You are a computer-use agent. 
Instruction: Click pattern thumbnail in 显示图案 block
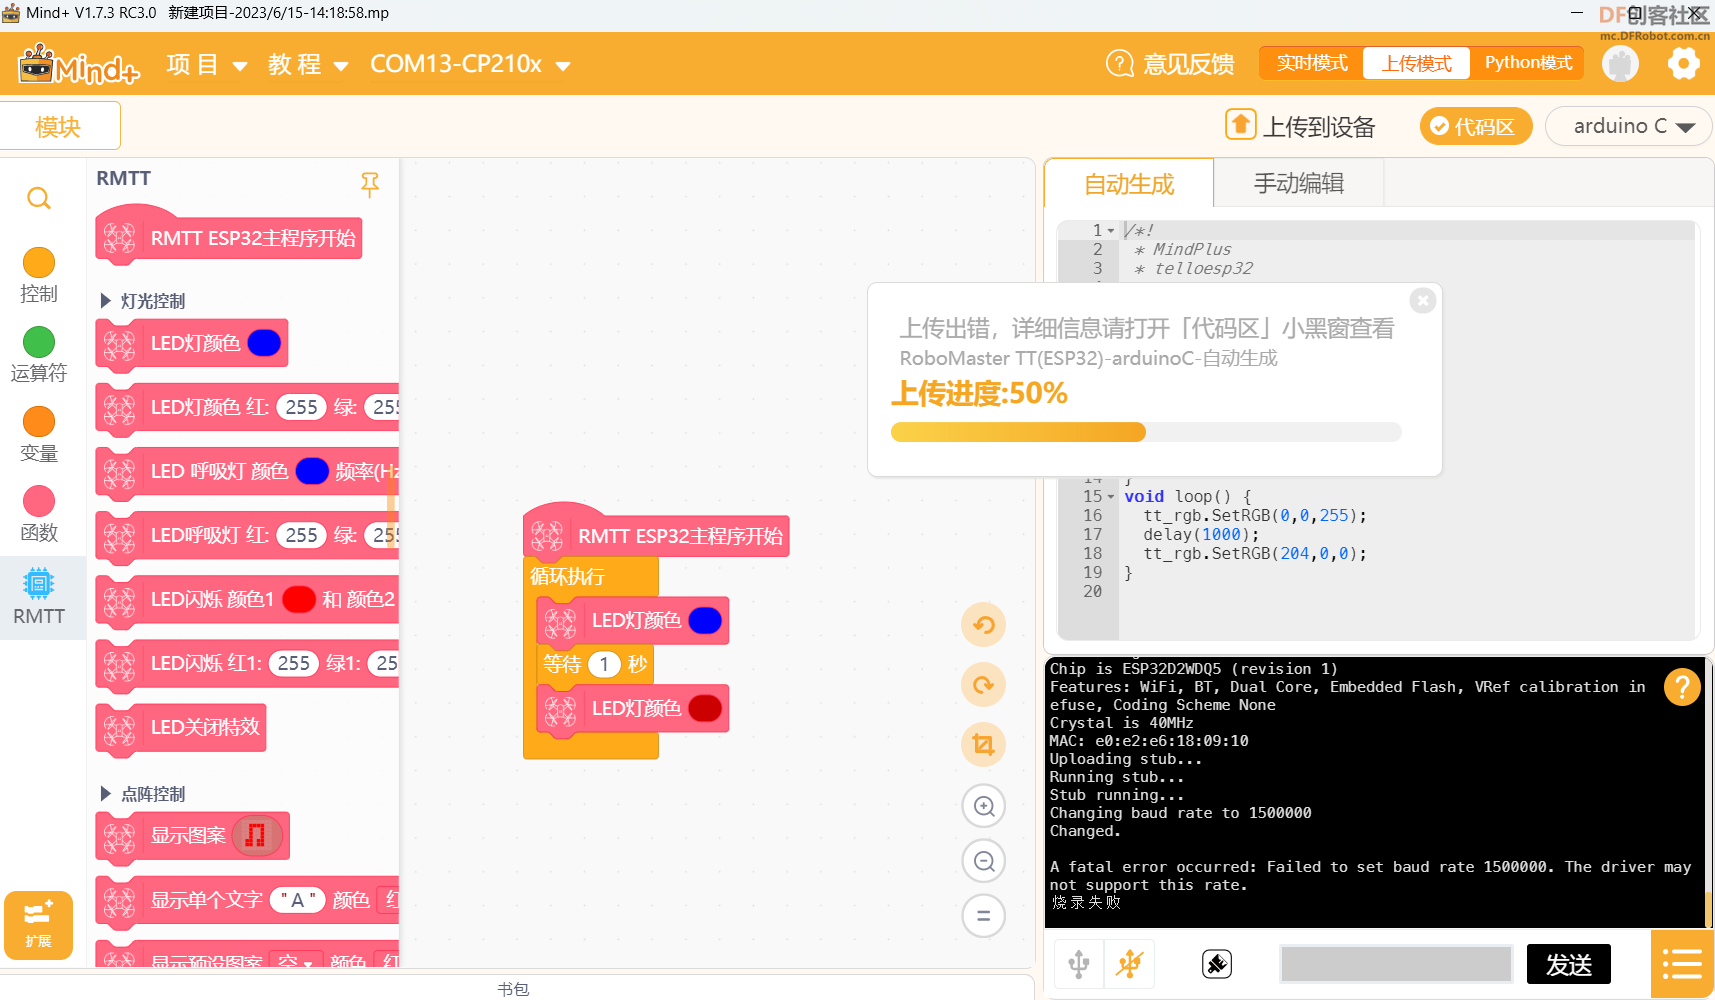[x=256, y=835]
